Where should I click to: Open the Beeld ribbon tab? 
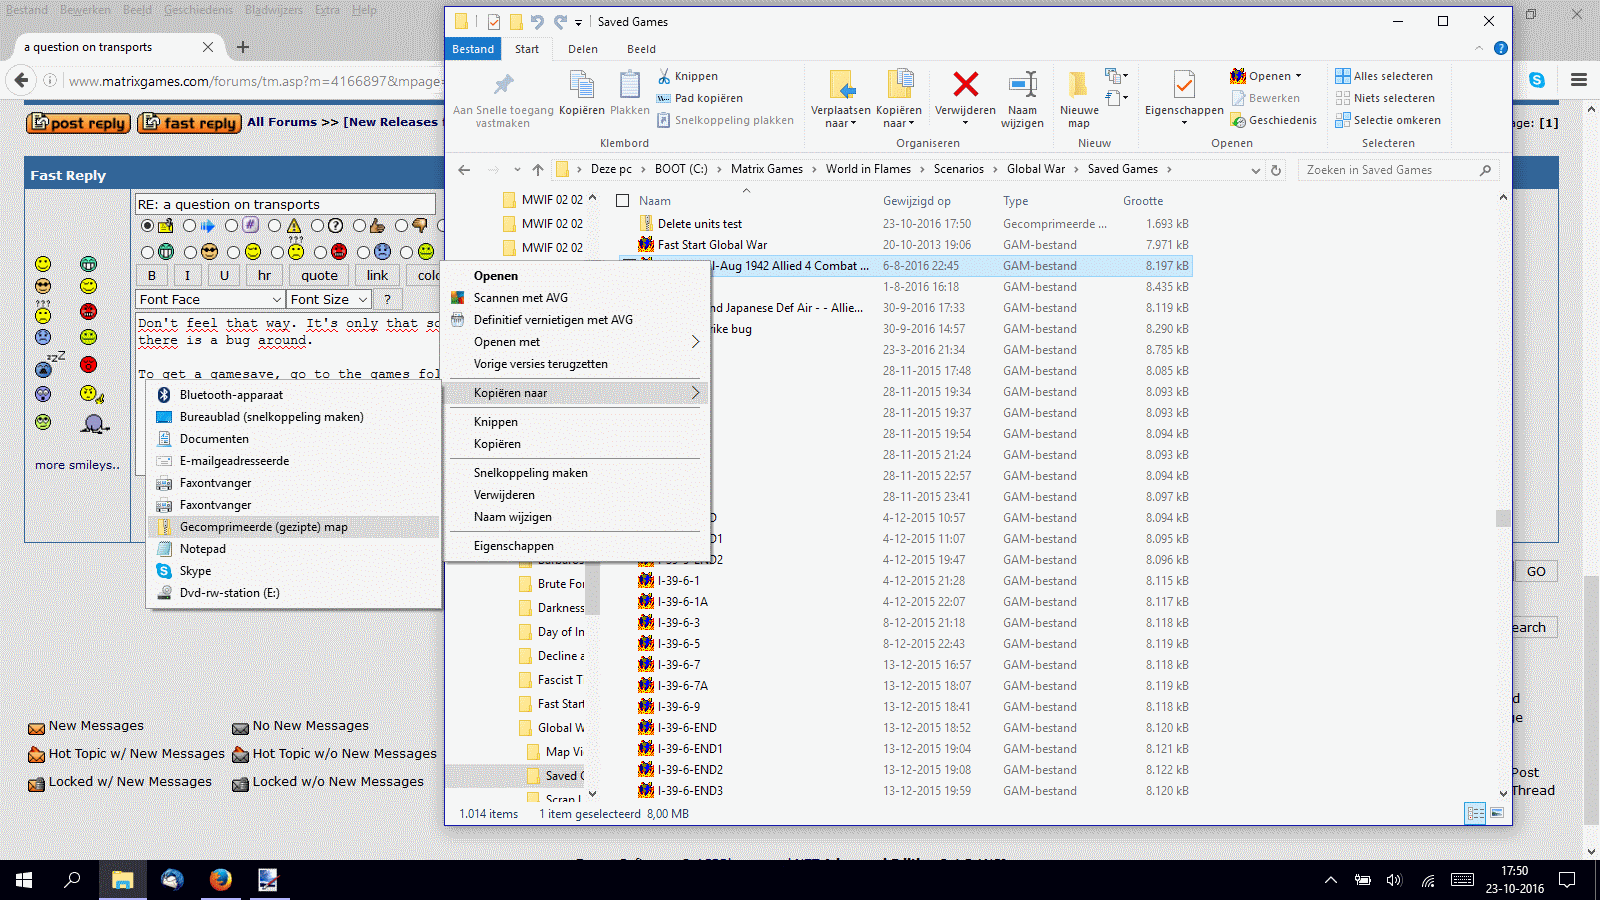[x=641, y=49]
